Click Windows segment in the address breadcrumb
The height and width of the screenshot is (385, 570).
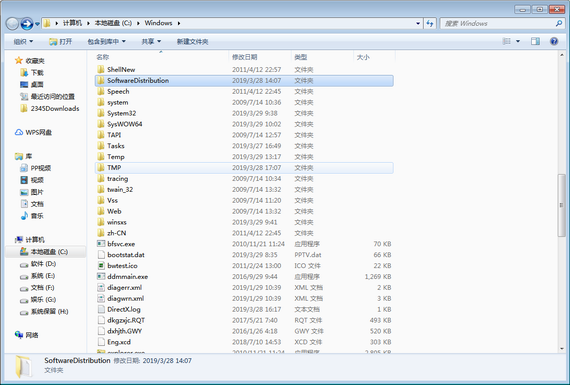coord(158,23)
